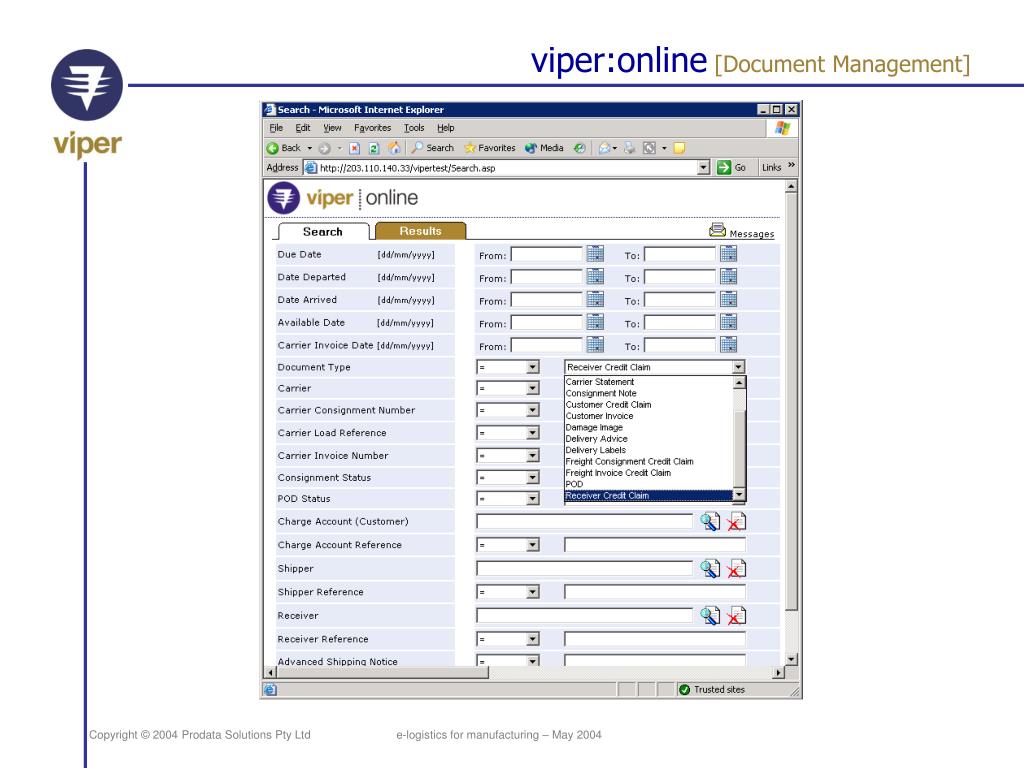Click Mail toolbar icon
Viewport: 1024px width, 768px height.
[605, 148]
